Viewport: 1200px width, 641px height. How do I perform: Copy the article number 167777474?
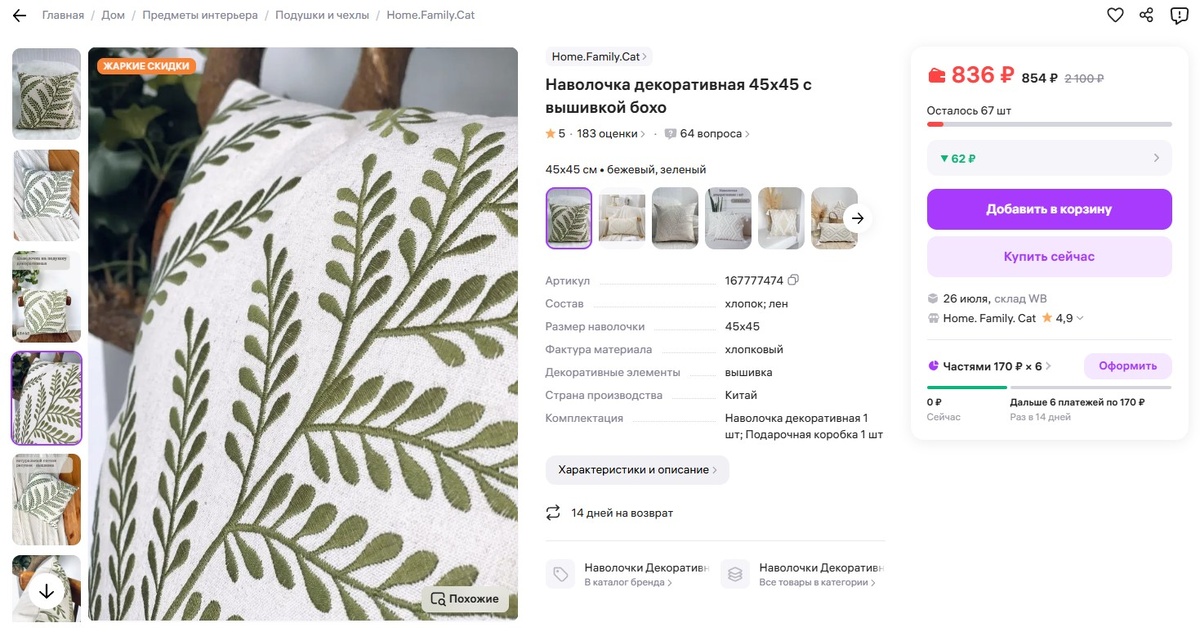(x=793, y=281)
